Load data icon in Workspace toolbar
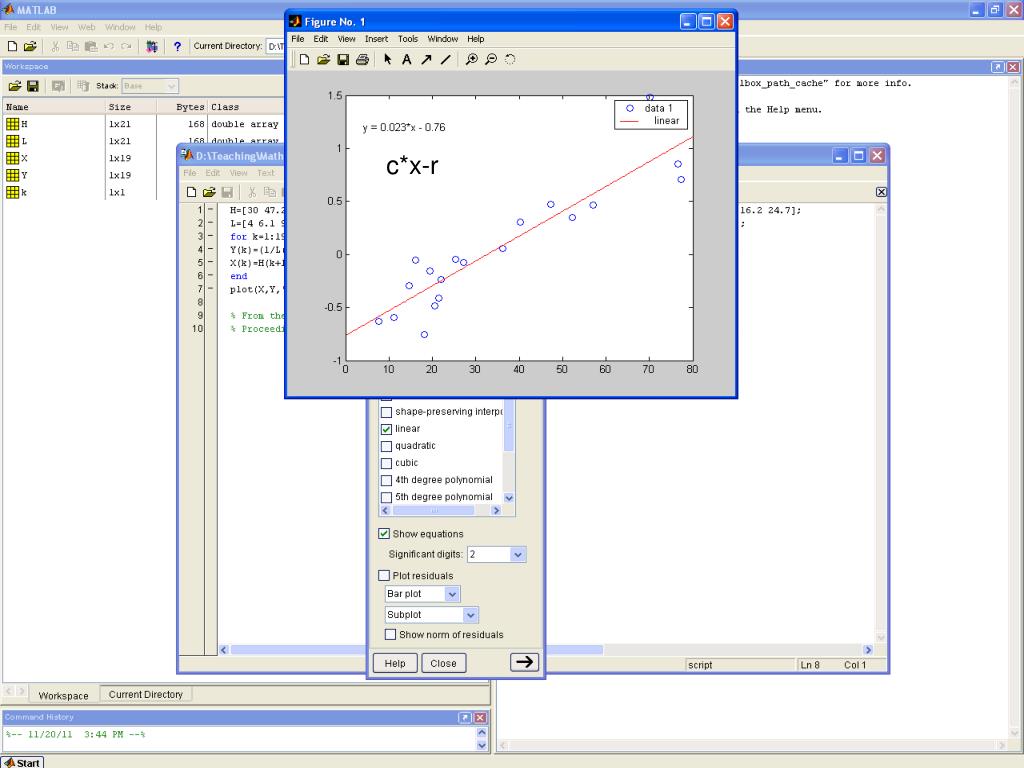The height and width of the screenshot is (768, 1024). [x=15, y=86]
